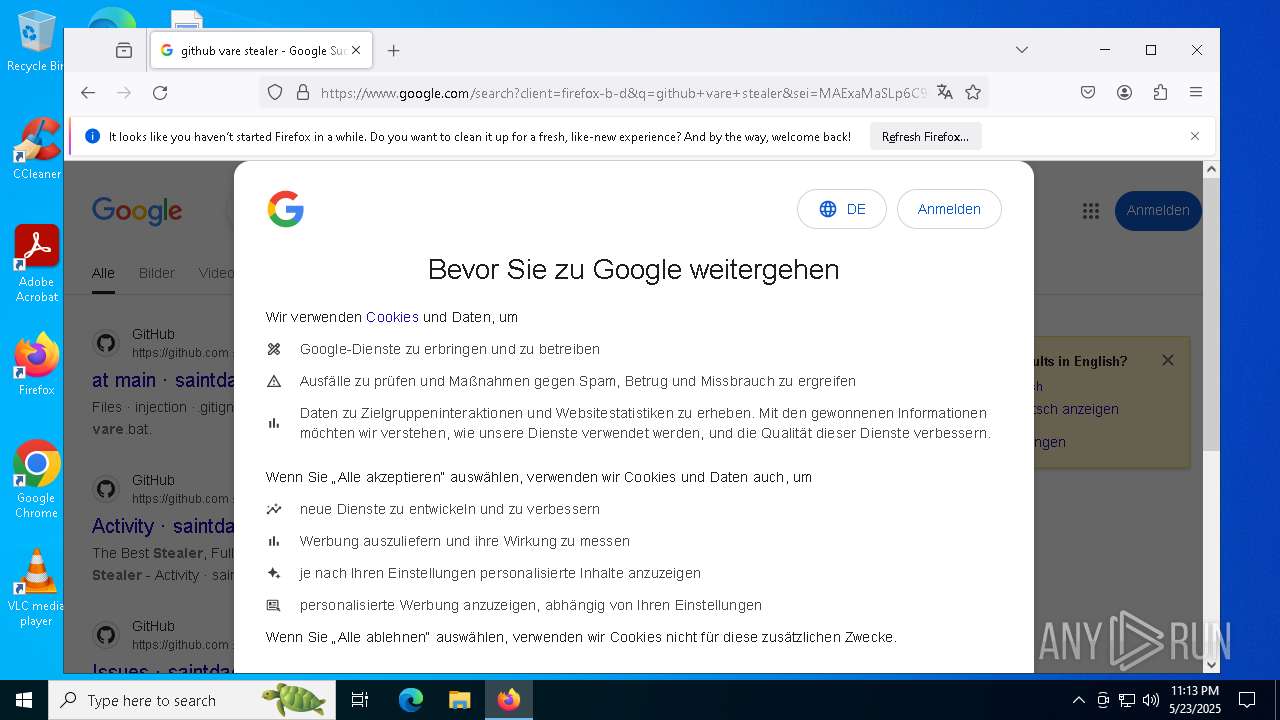Show hidden system tray icons
Viewport: 1280px width, 720px height.
pyautogui.click(x=1078, y=700)
